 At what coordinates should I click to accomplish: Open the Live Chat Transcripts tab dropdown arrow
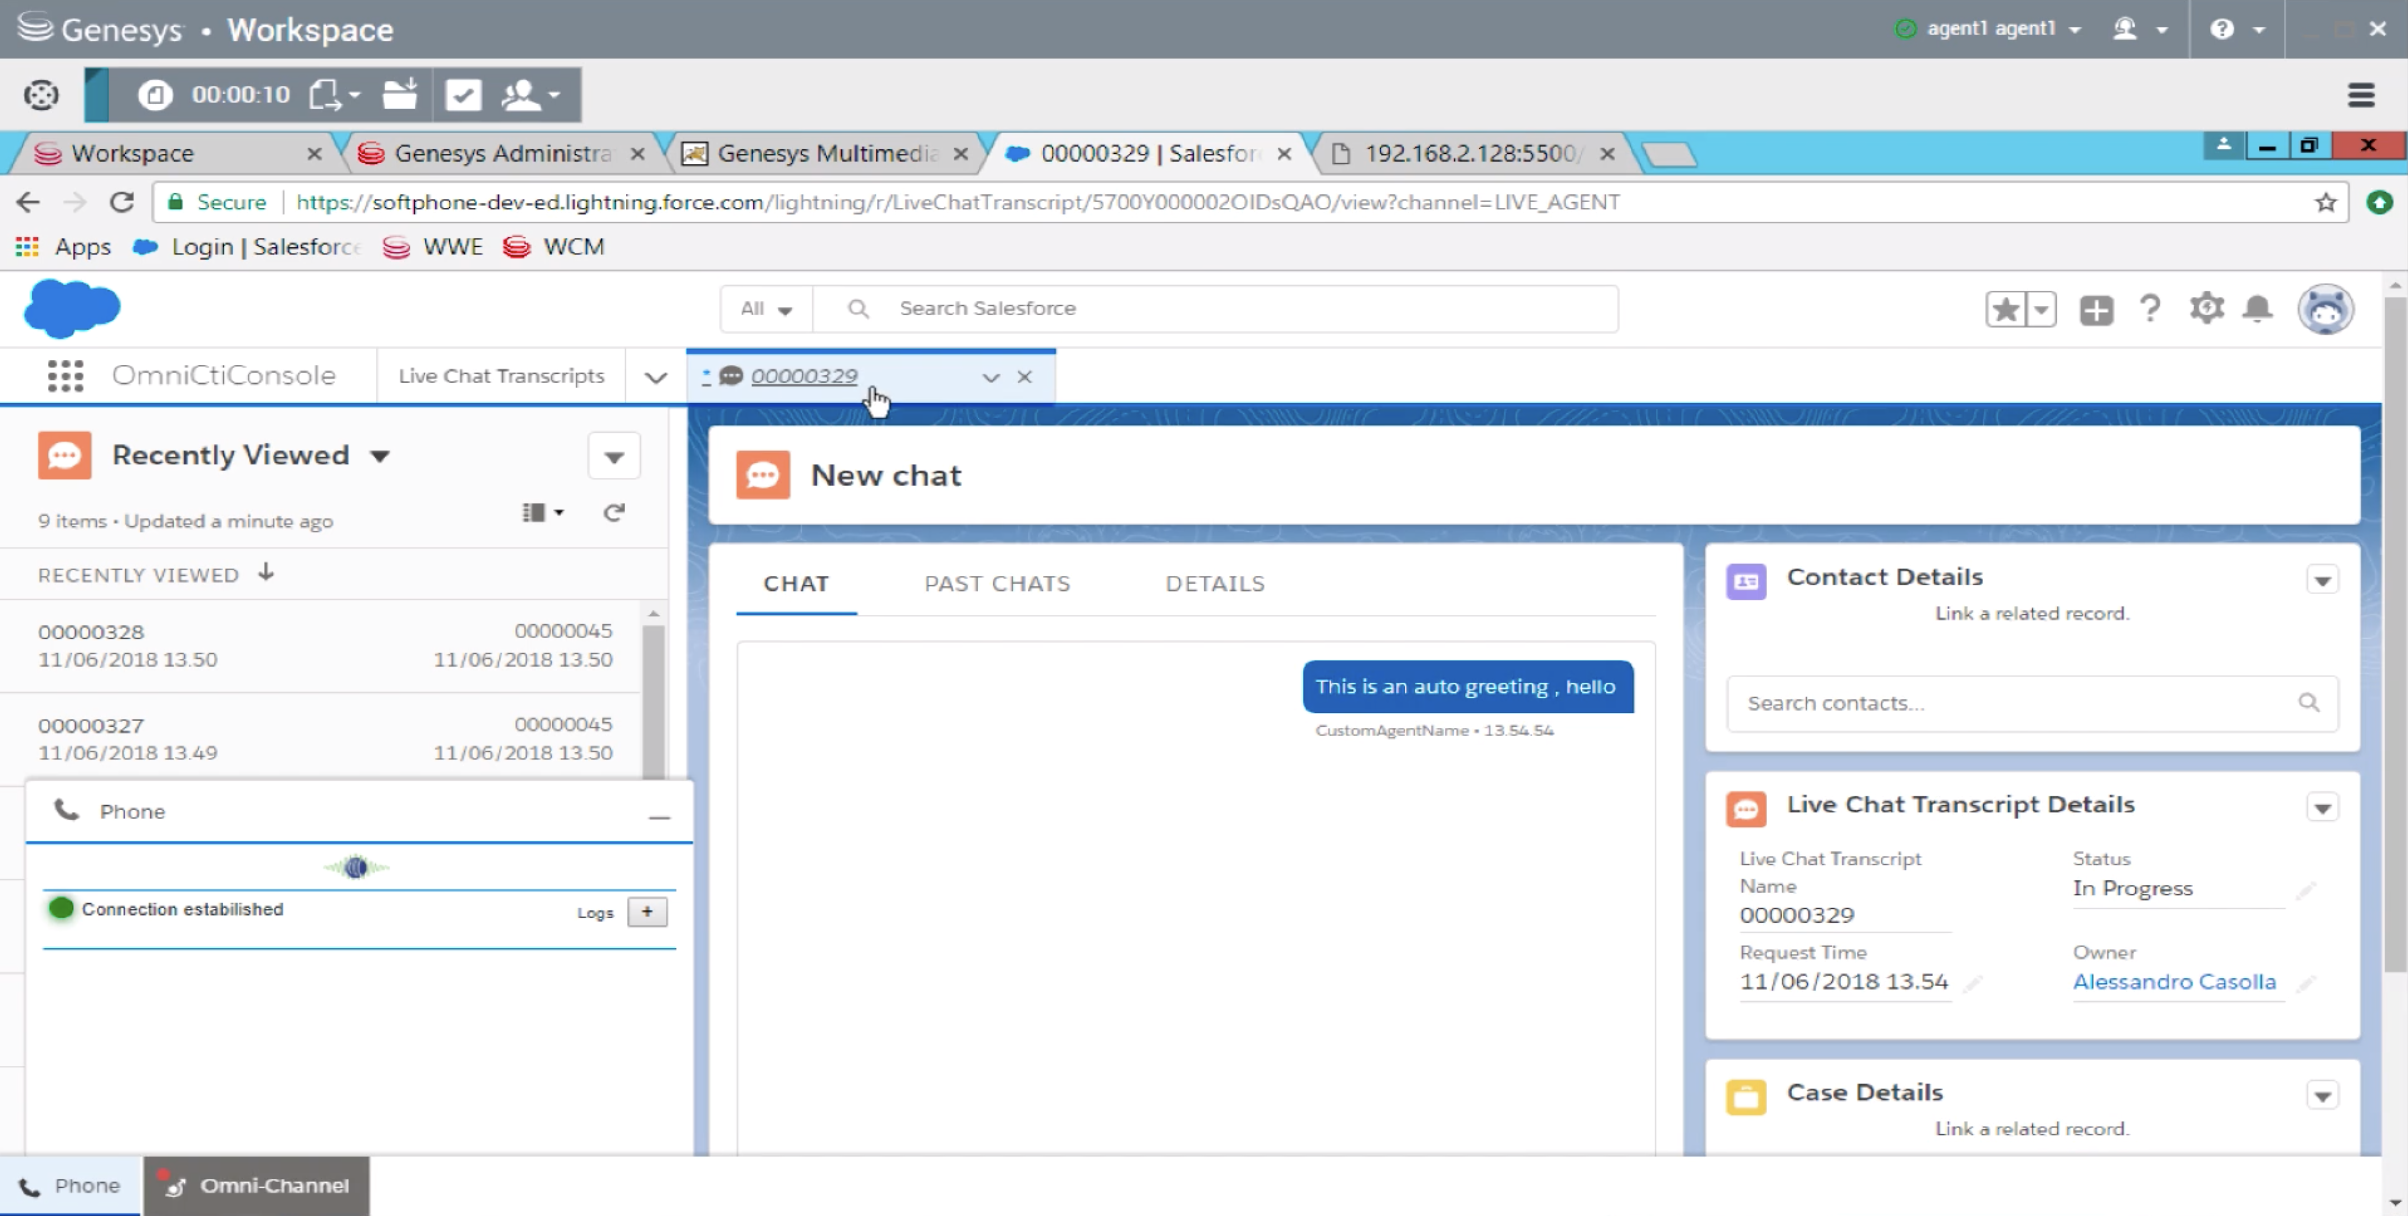click(655, 378)
